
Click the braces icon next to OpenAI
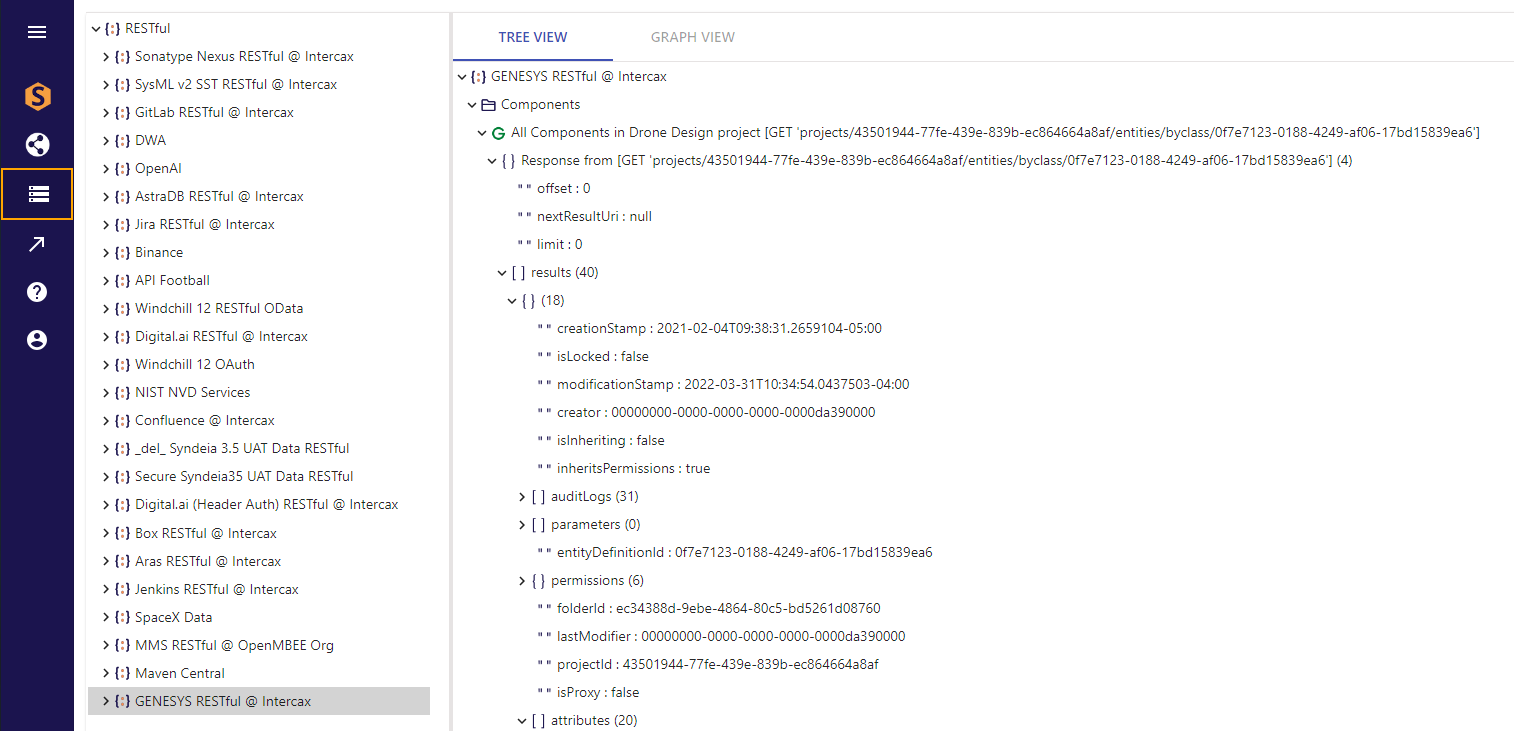tap(123, 169)
